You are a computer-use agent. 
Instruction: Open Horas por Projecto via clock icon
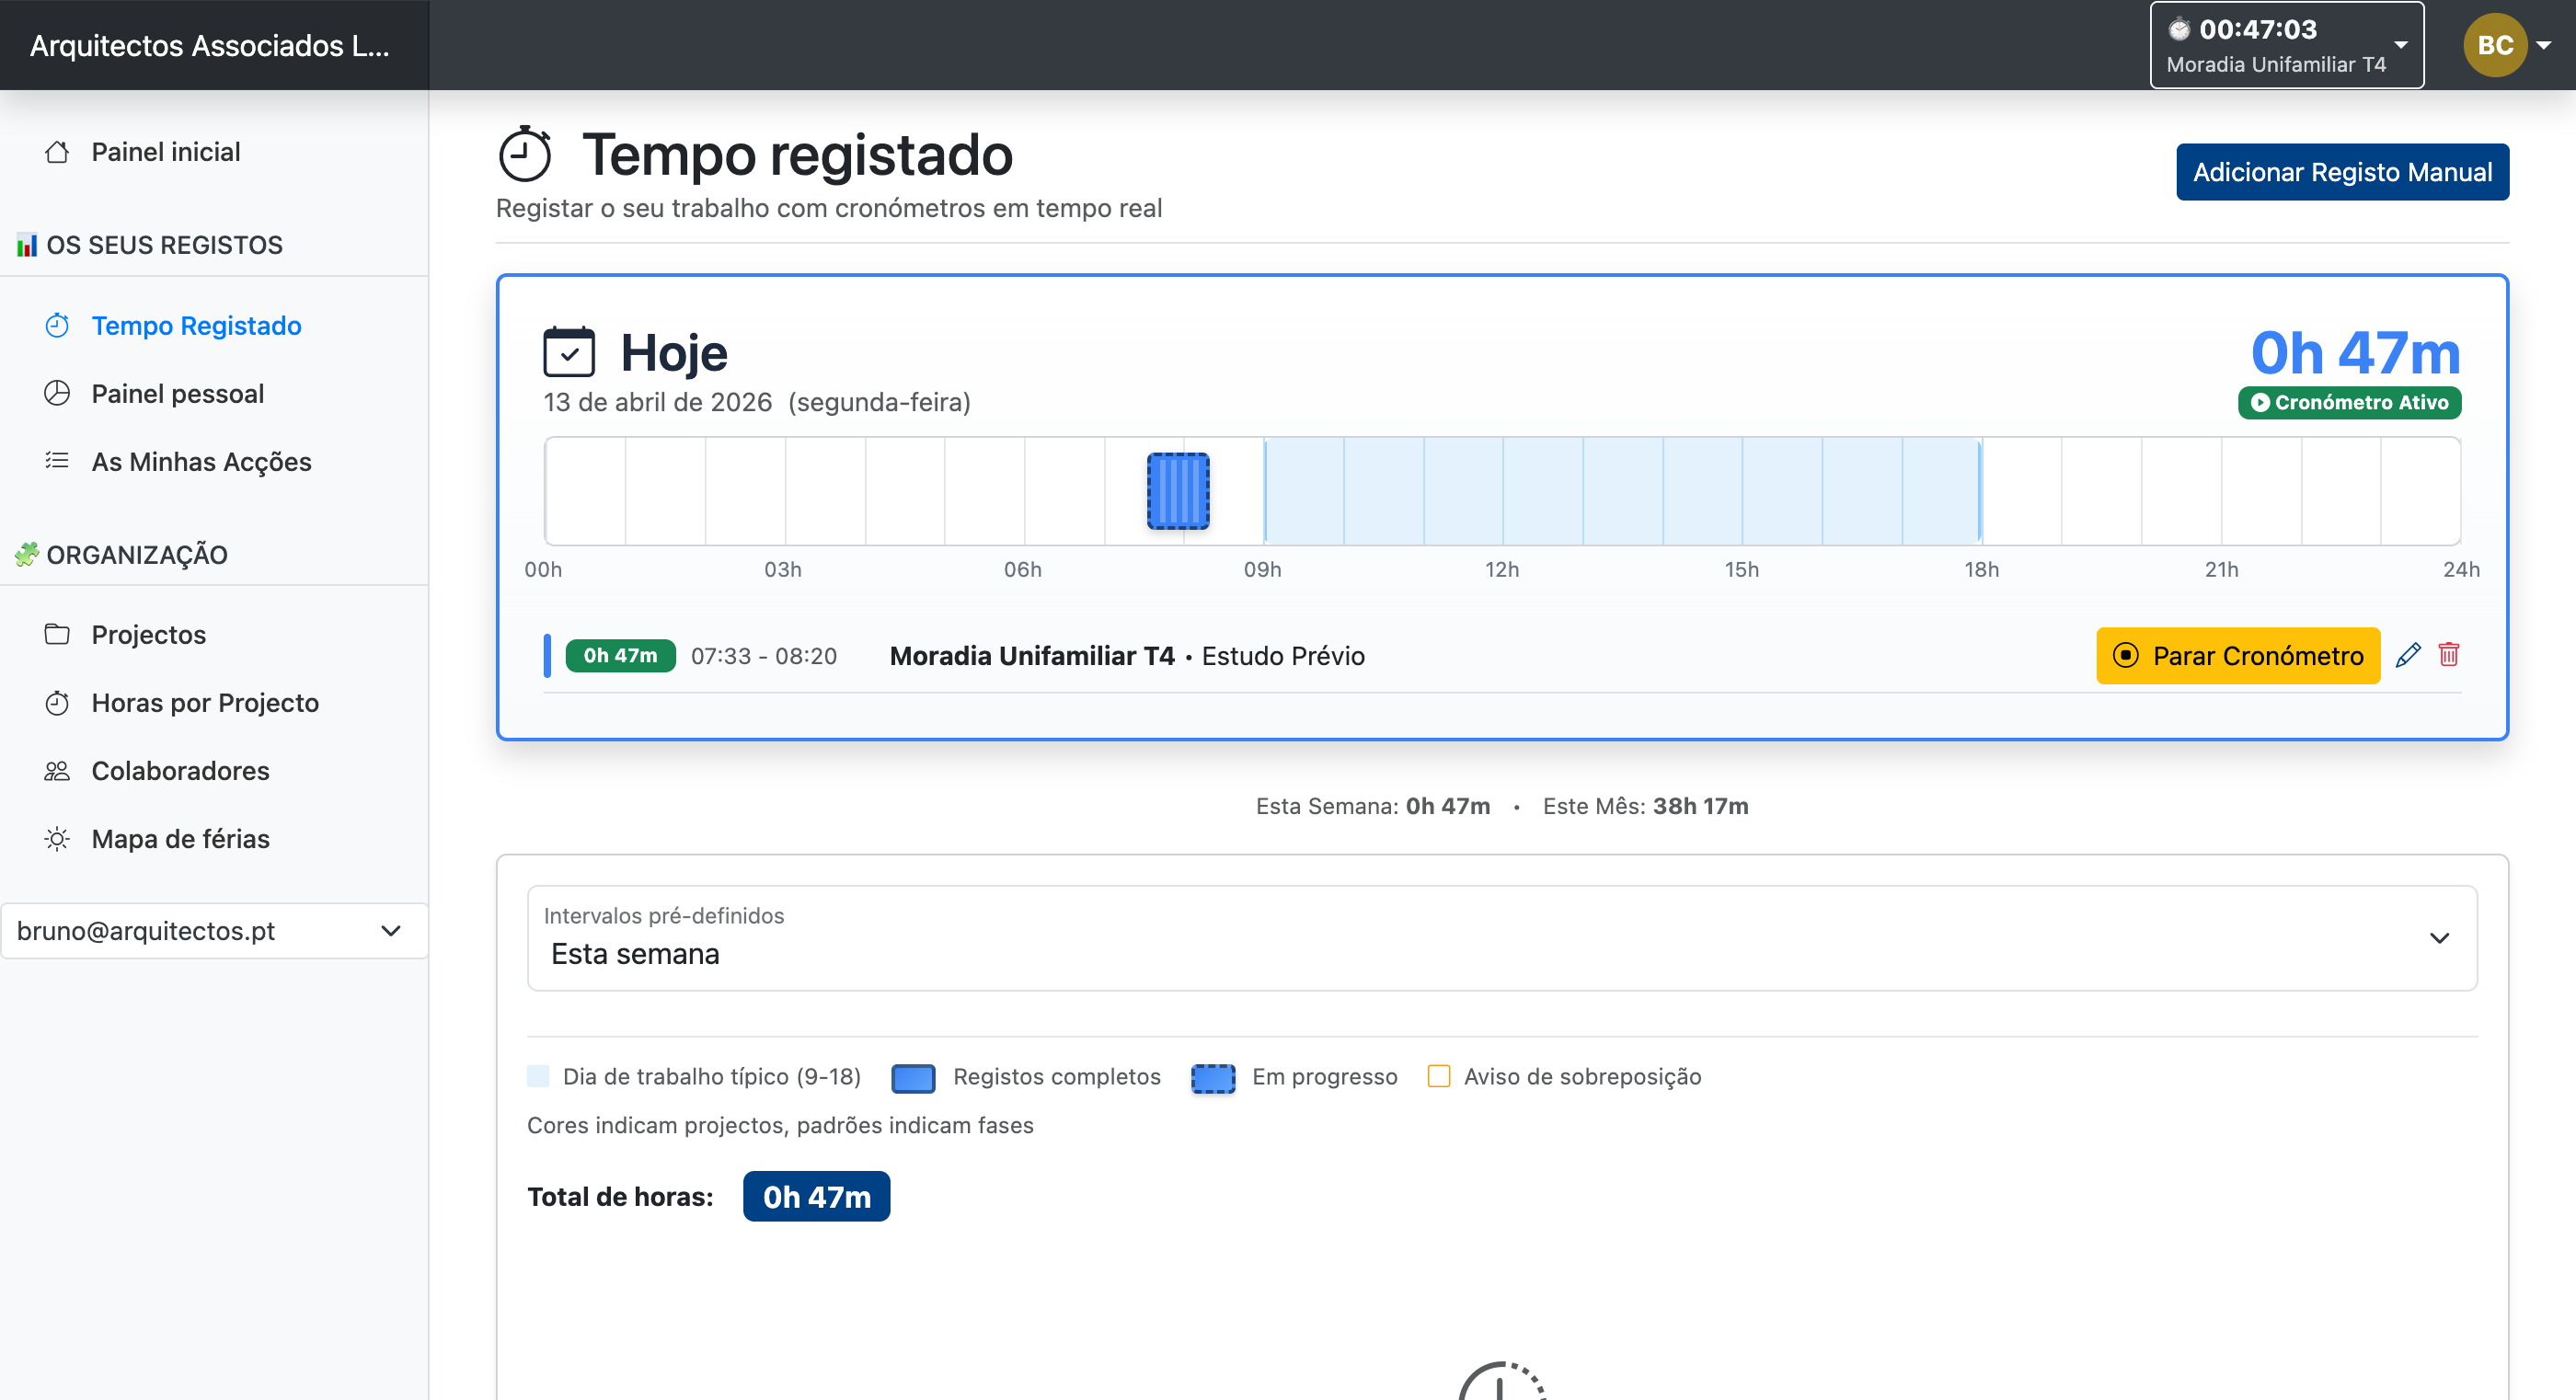[x=57, y=702]
